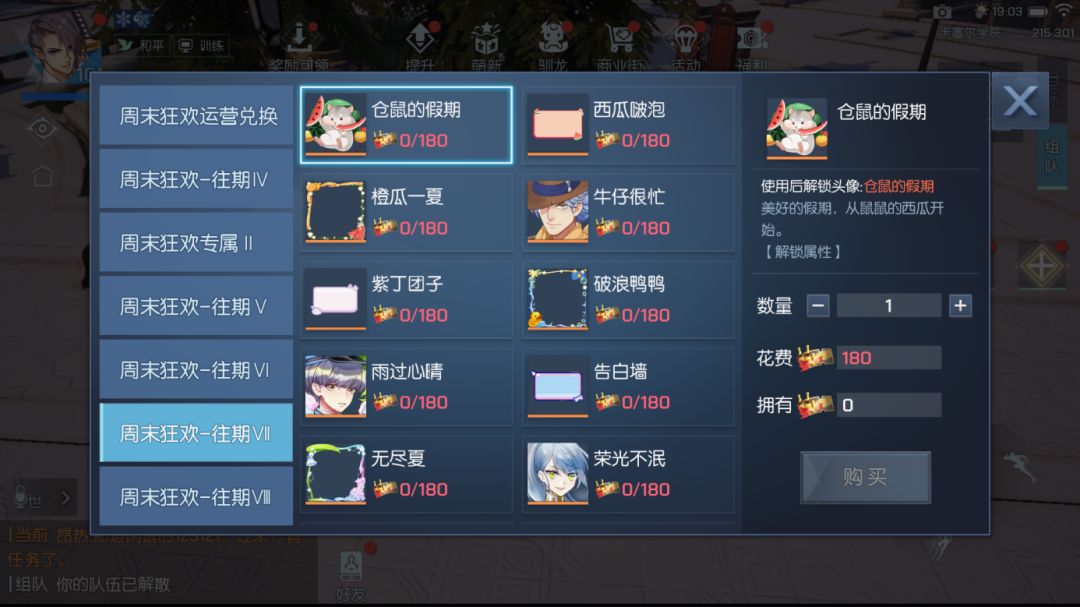Select the 西瓜啵泡 chat bubble item
1080x607 pixels.
pos(627,125)
